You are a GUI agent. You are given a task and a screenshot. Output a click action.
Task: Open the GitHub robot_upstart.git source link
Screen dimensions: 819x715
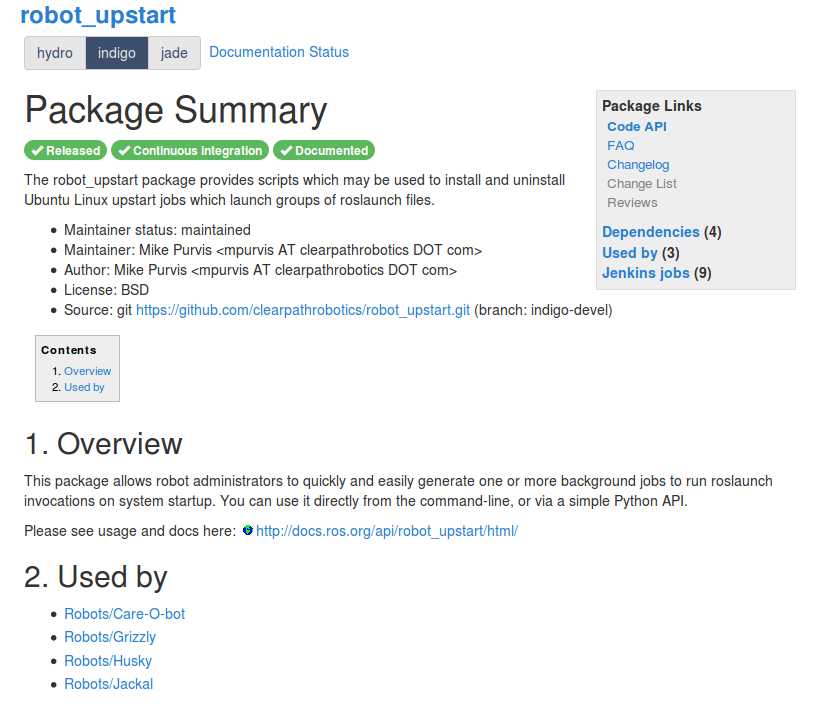(303, 310)
